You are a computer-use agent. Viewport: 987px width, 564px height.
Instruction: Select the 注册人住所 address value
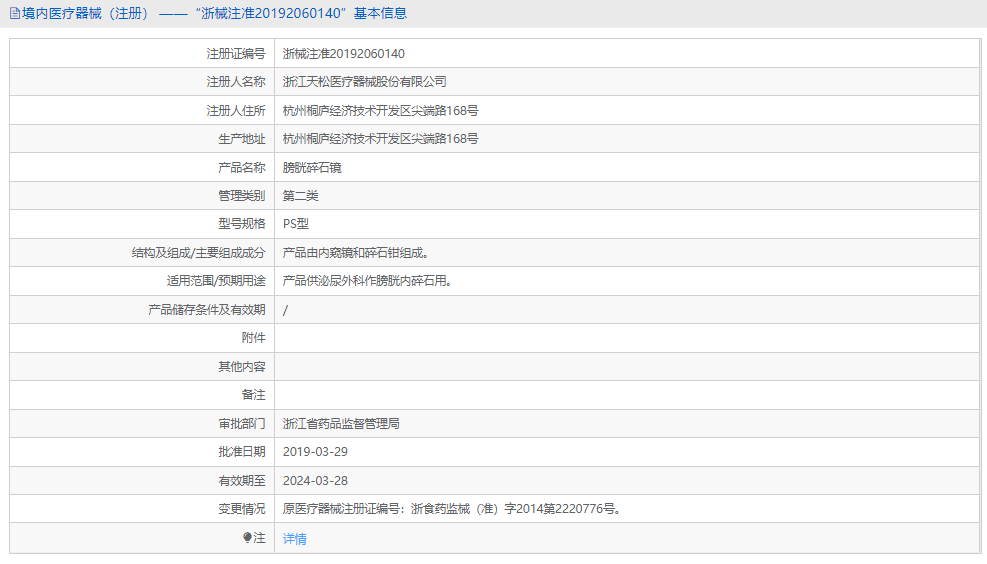tap(380, 111)
